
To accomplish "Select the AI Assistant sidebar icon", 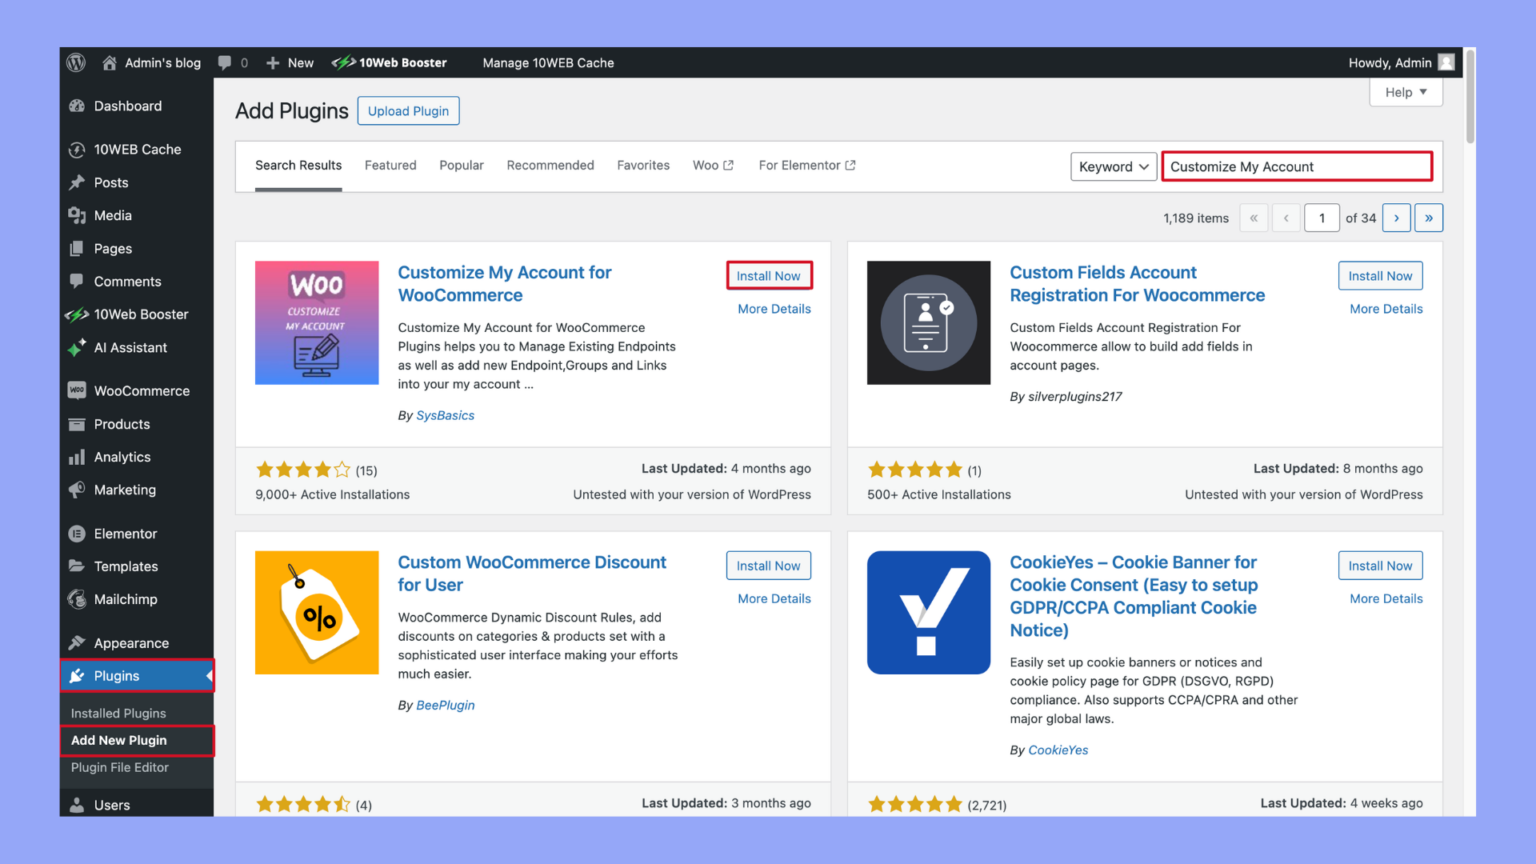I will pyautogui.click(x=78, y=347).
